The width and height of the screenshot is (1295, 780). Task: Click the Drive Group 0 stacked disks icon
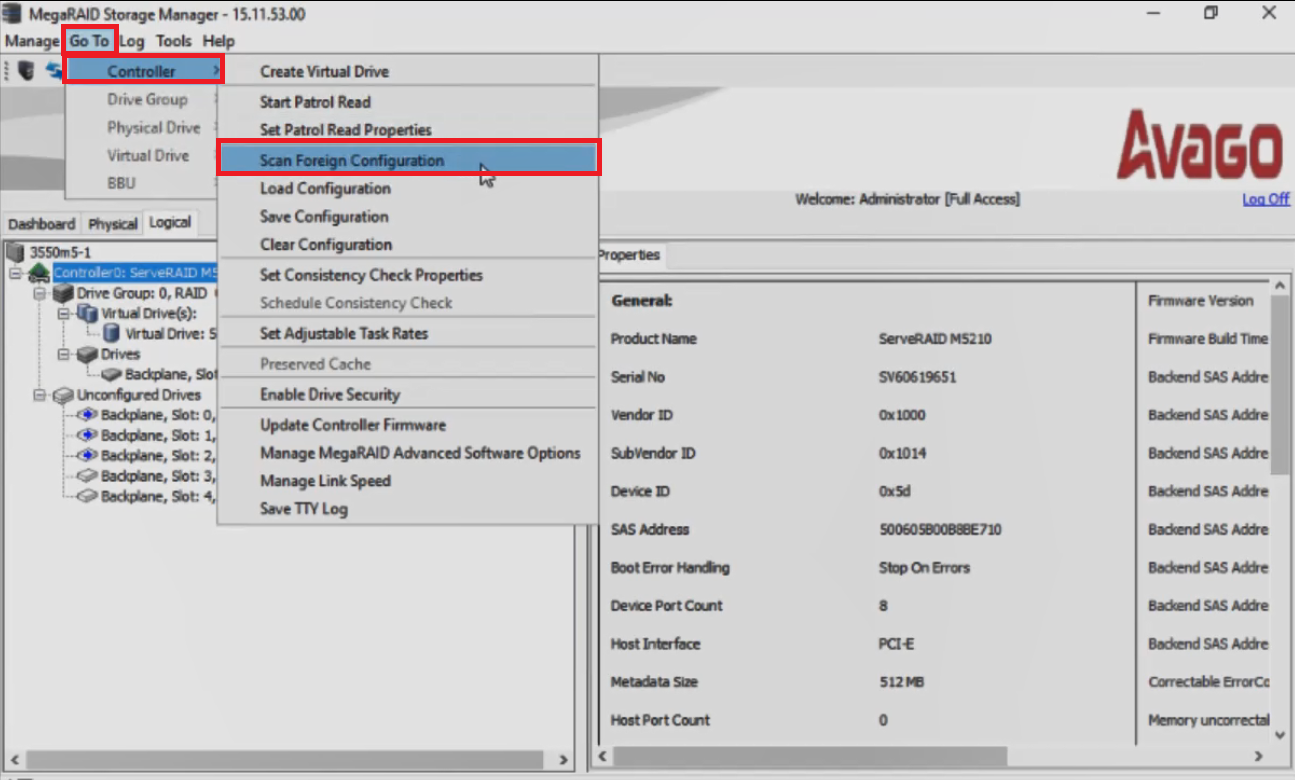[x=63, y=293]
